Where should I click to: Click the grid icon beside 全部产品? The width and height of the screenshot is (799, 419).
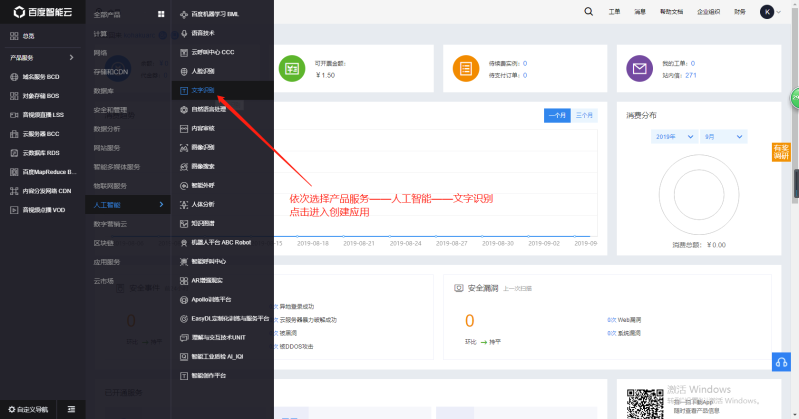[161, 14]
